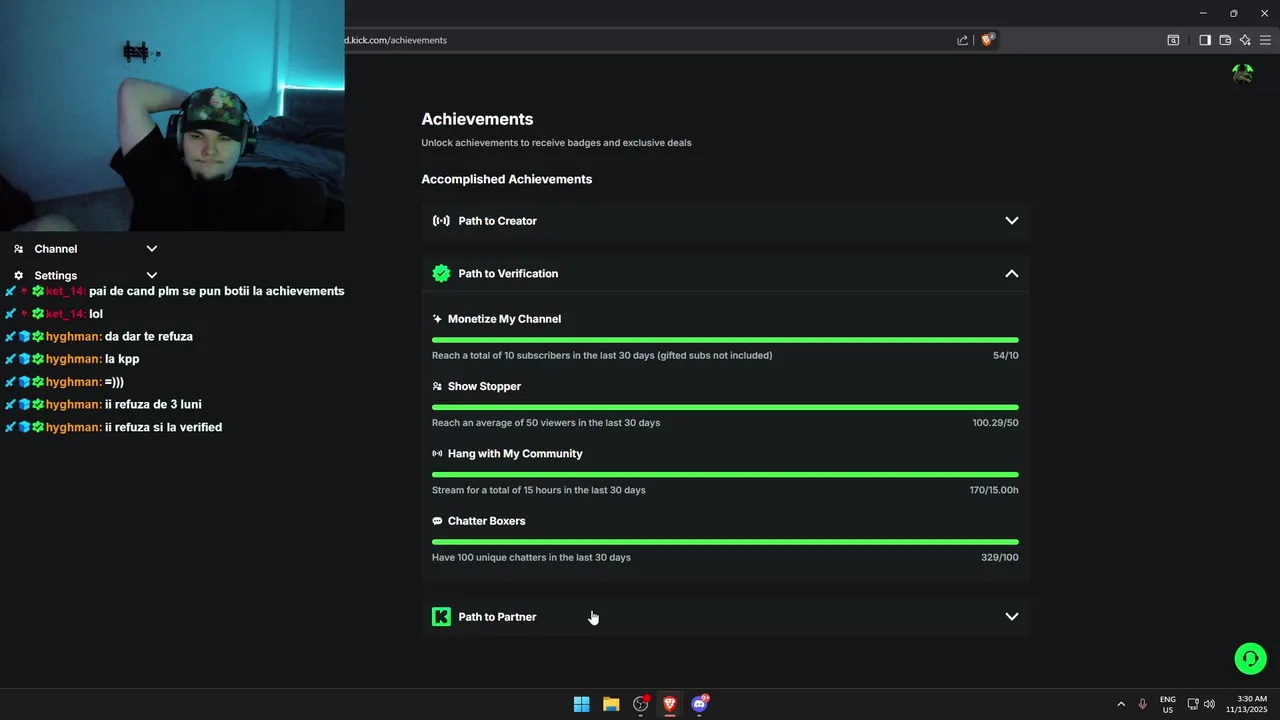This screenshot has height=720, width=1280.
Task: Click the Path to Creator broadcast icon
Action: [x=441, y=221]
